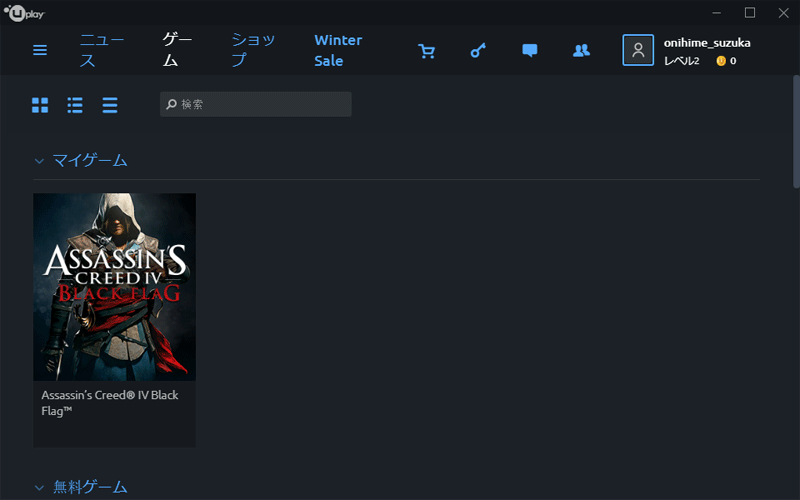Close the Uplay window
The height and width of the screenshot is (500, 800).
point(783,13)
